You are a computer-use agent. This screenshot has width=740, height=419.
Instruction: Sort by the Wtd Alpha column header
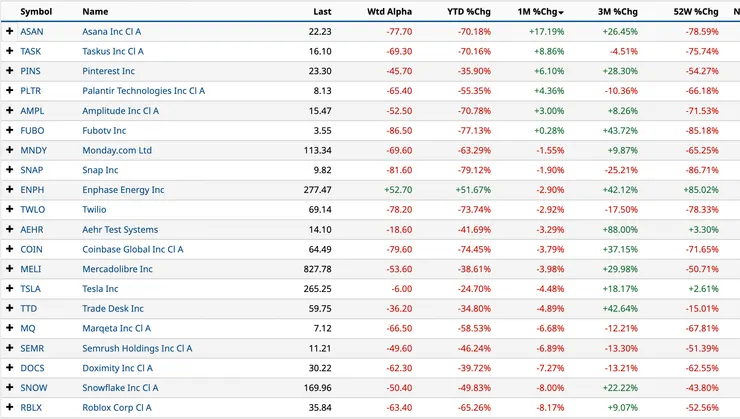point(390,12)
